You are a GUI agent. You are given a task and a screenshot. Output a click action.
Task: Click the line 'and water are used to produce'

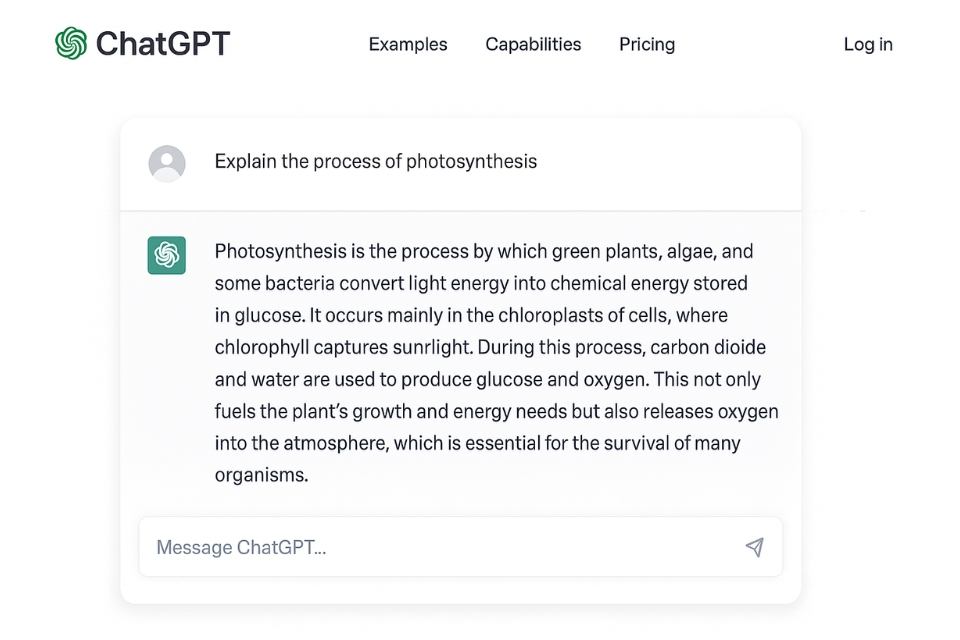[x=488, y=379]
